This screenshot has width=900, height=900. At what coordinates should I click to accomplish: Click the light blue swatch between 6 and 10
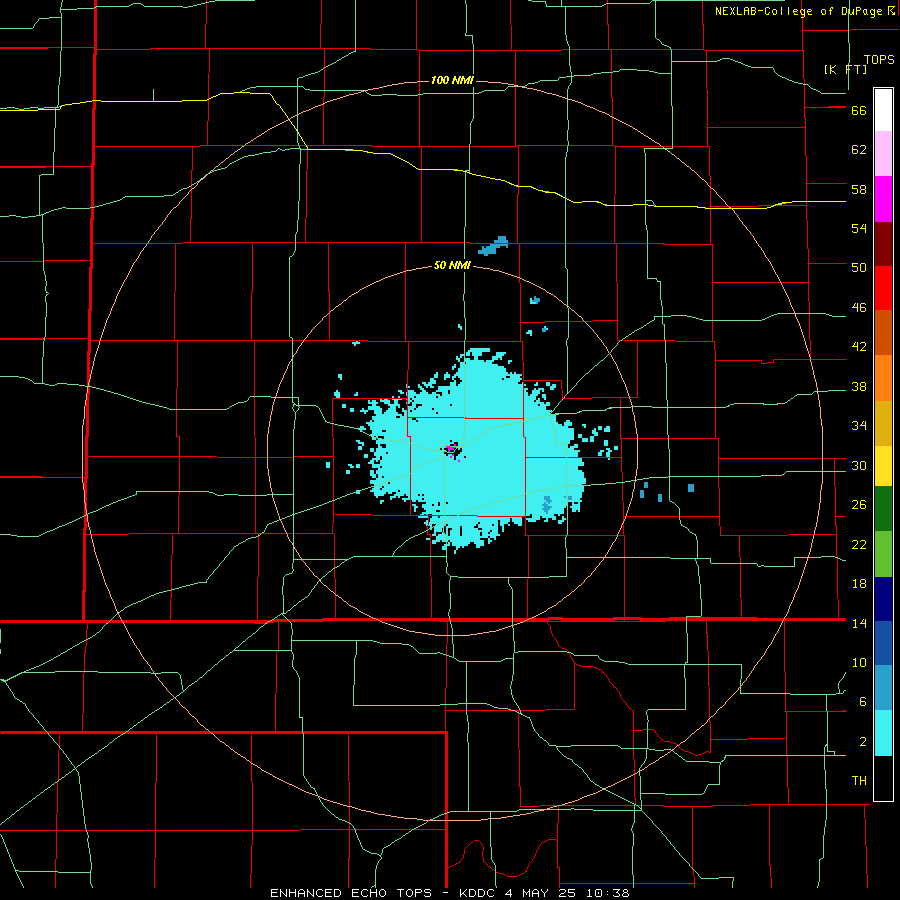point(883,688)
